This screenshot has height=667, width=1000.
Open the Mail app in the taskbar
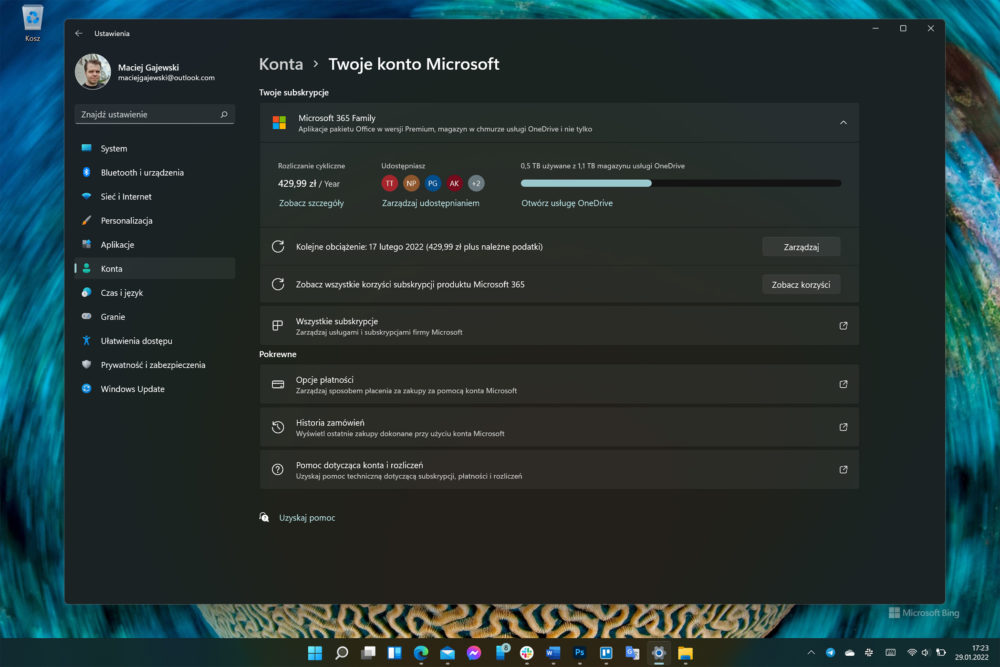pos(448,653)
